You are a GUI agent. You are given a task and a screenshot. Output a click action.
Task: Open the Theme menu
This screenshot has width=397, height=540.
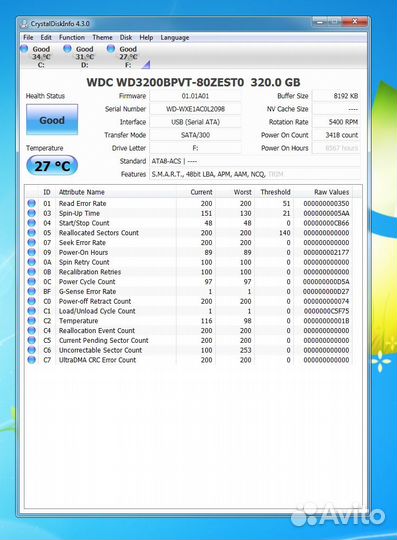click(x=102, y=38)
